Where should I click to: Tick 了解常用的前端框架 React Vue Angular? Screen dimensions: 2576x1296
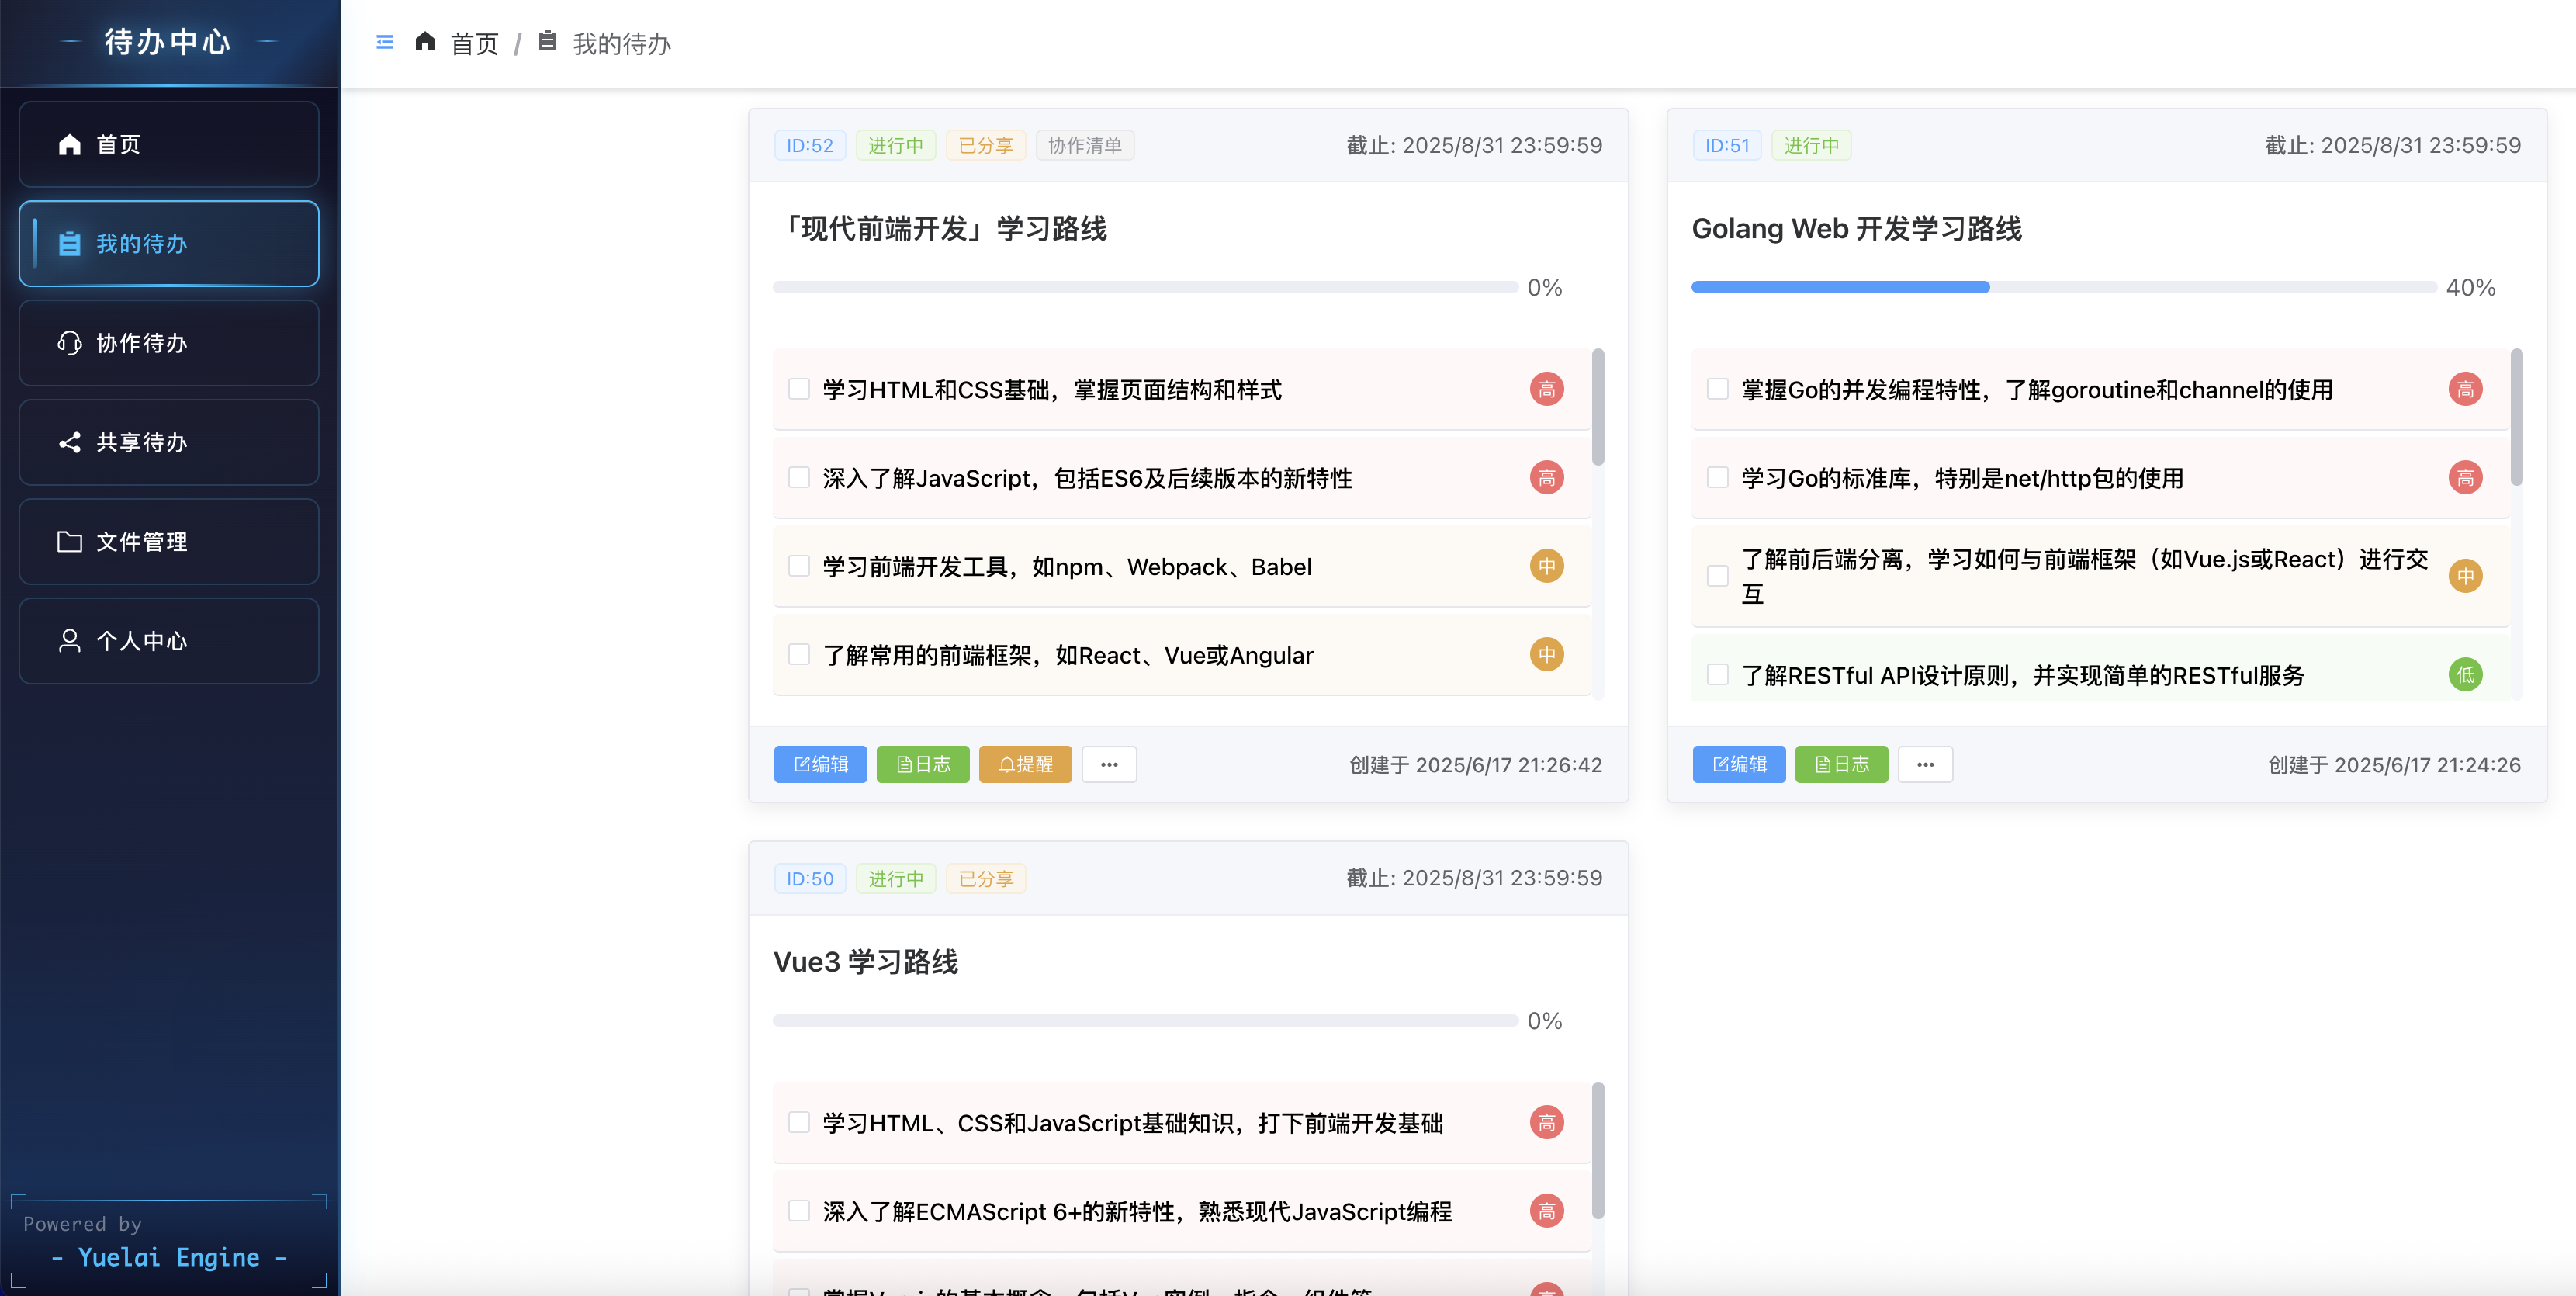click(798, 654)
